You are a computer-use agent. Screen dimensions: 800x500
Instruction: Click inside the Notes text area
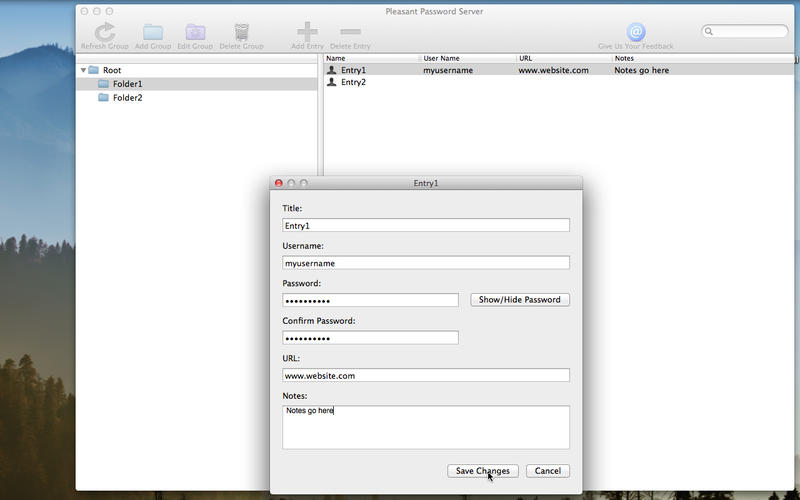425,427
